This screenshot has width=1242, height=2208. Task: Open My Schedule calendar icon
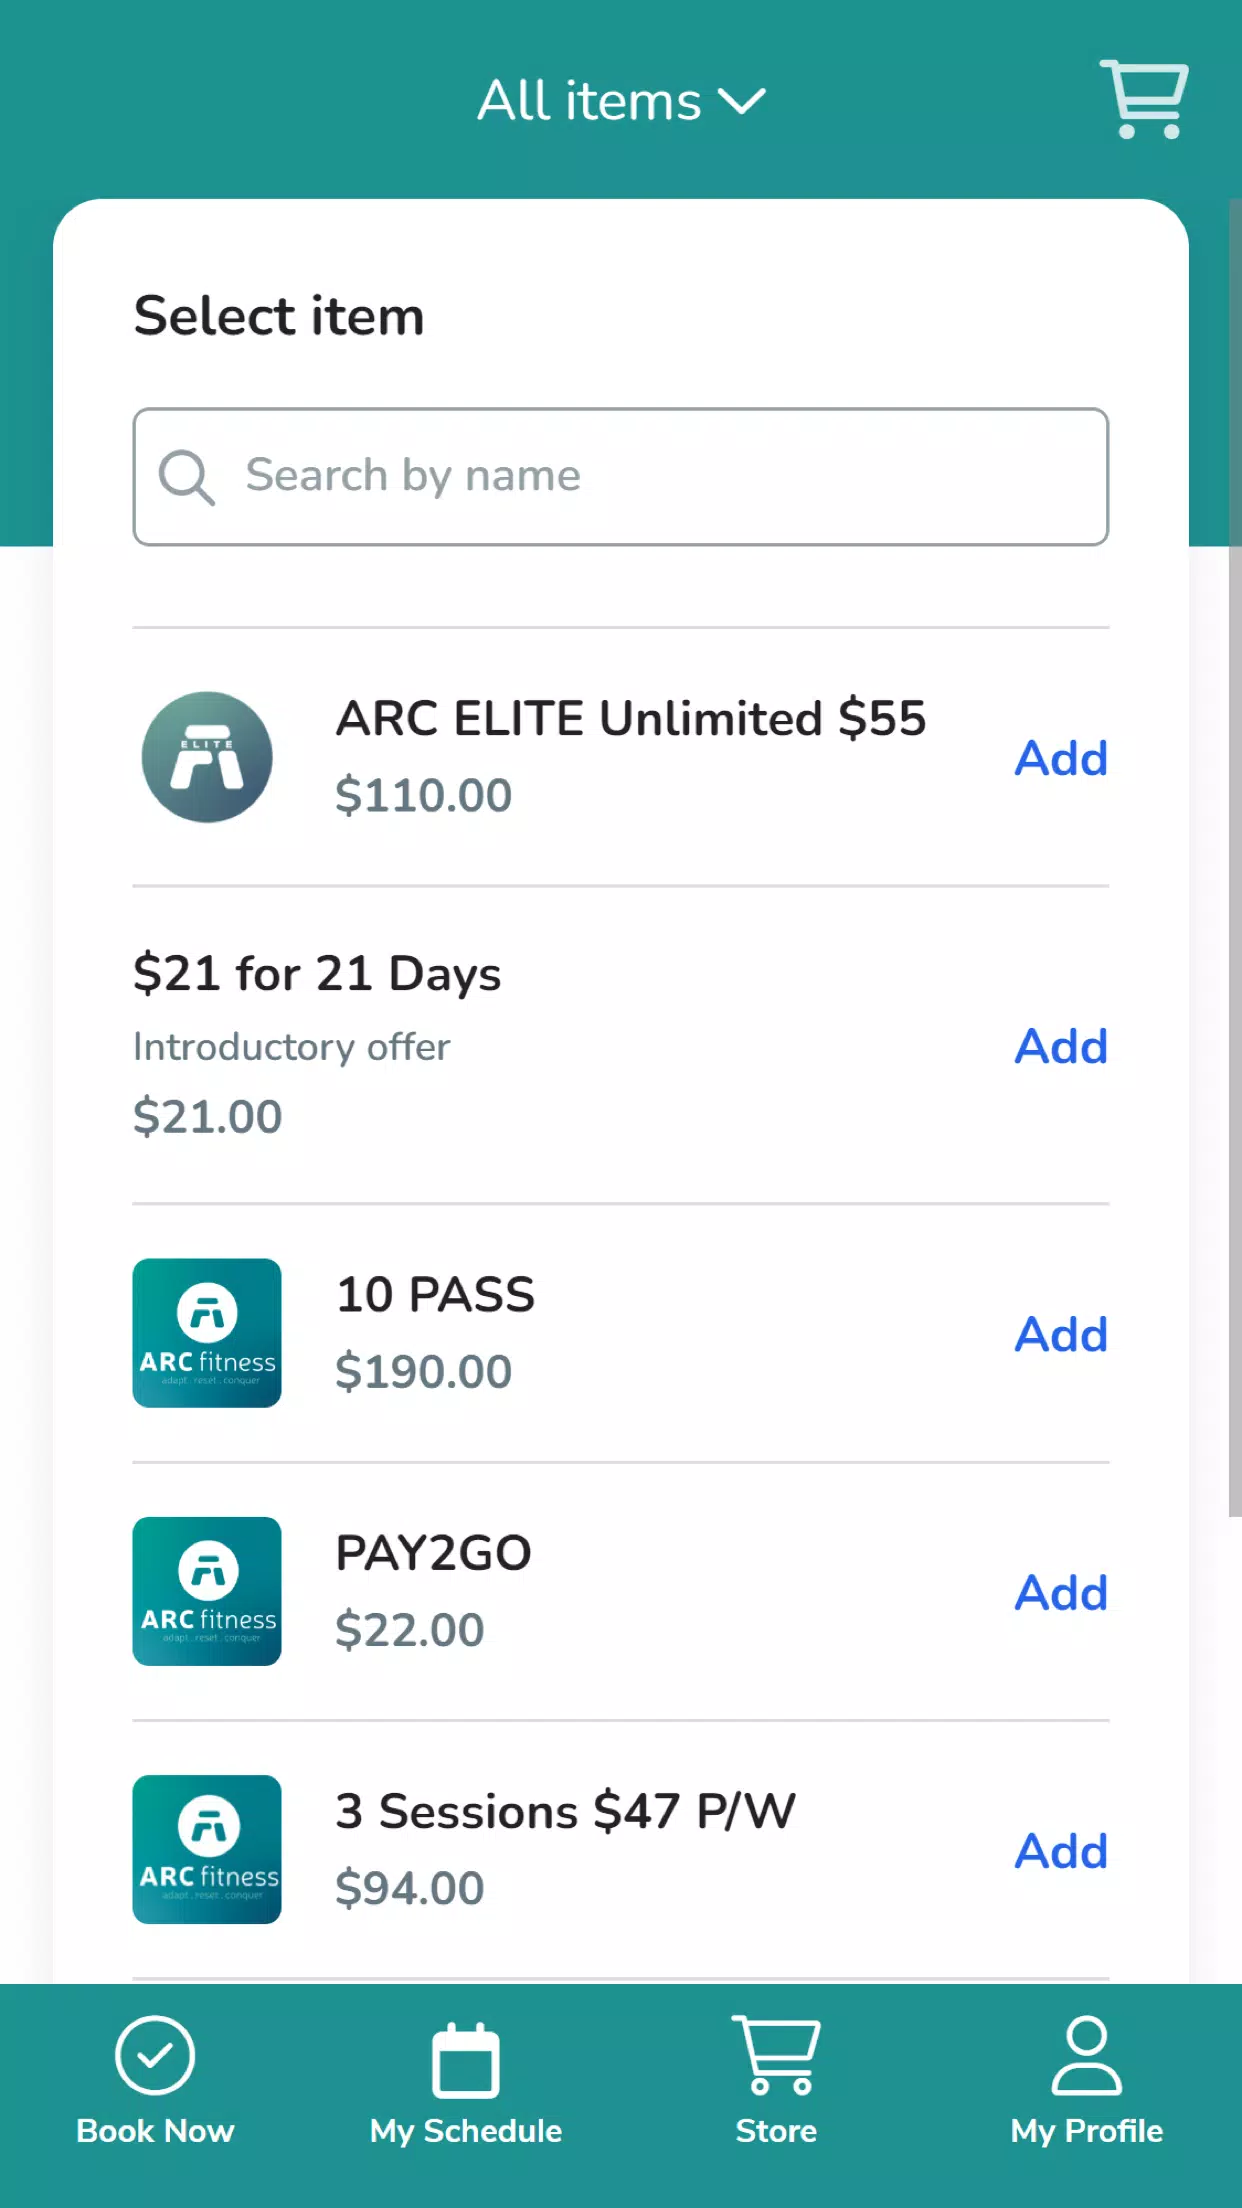465,2059
